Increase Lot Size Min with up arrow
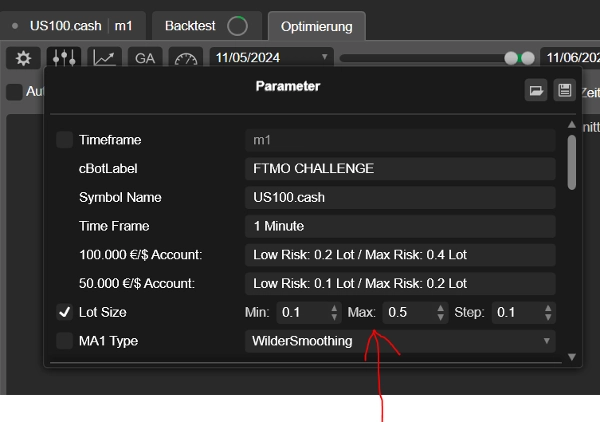Image resolution: width=600 pixels, height=422 pixels. (x=334, y=307)
